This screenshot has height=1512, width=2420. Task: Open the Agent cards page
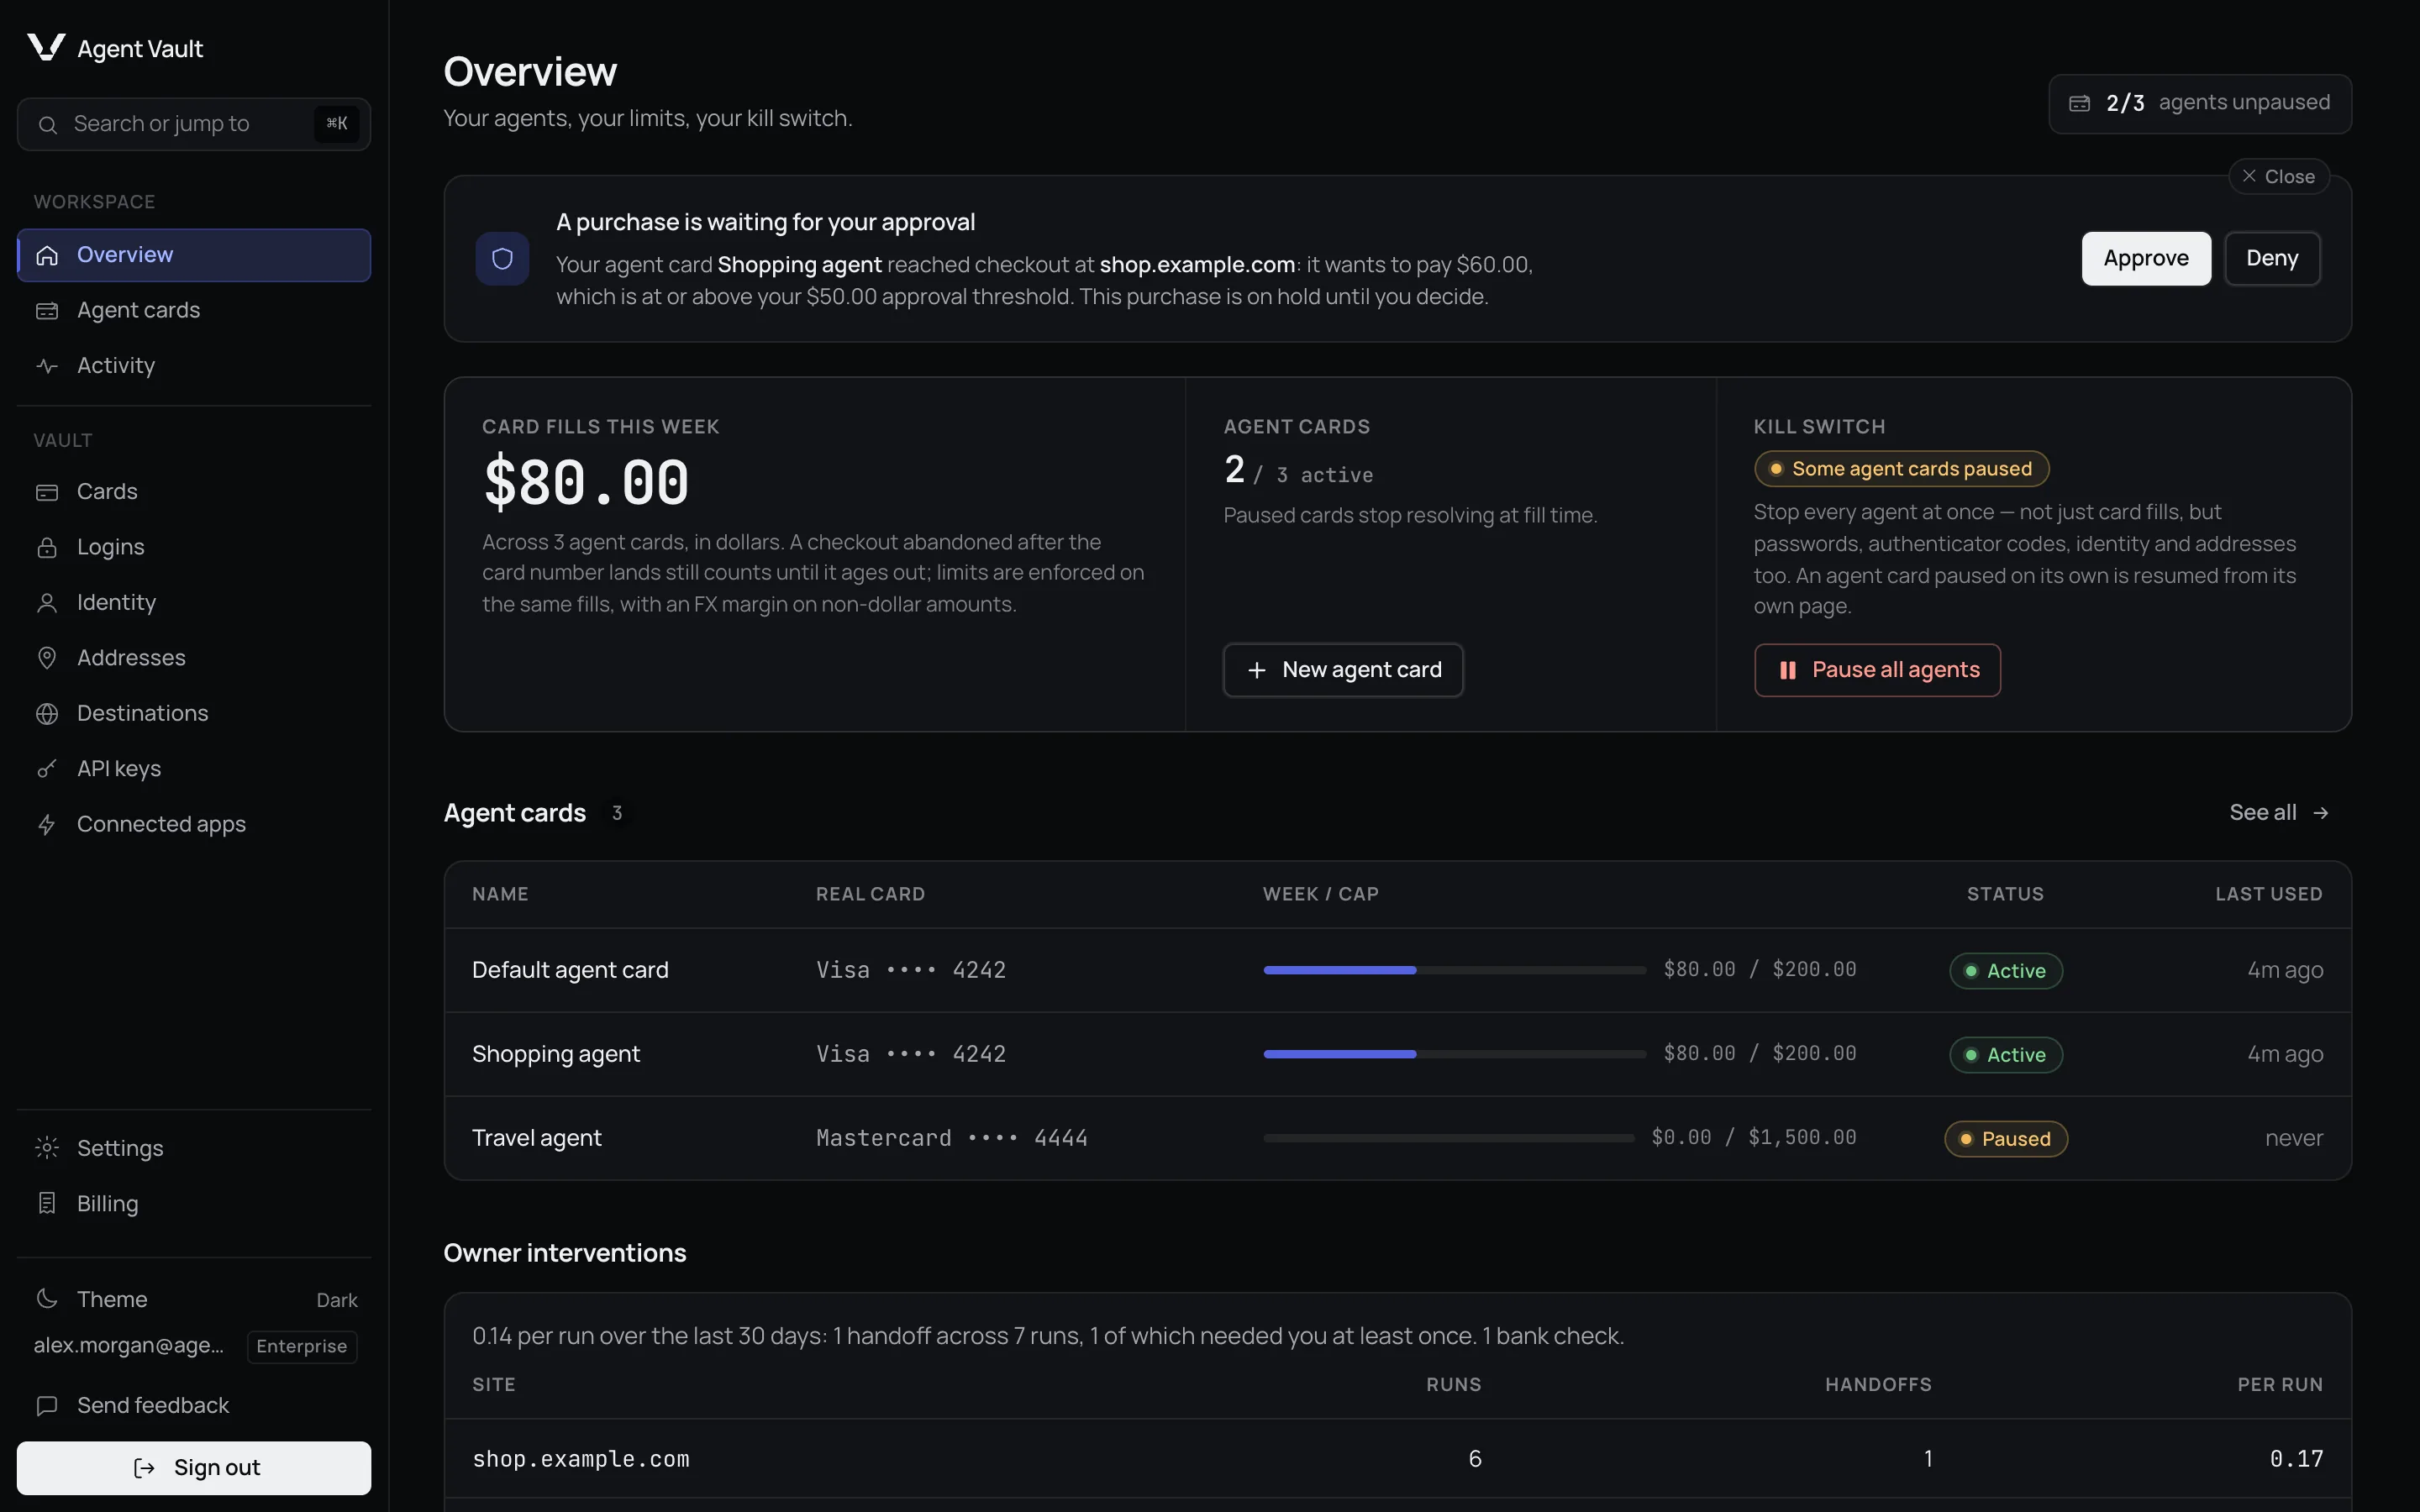(x=194, y=311)
